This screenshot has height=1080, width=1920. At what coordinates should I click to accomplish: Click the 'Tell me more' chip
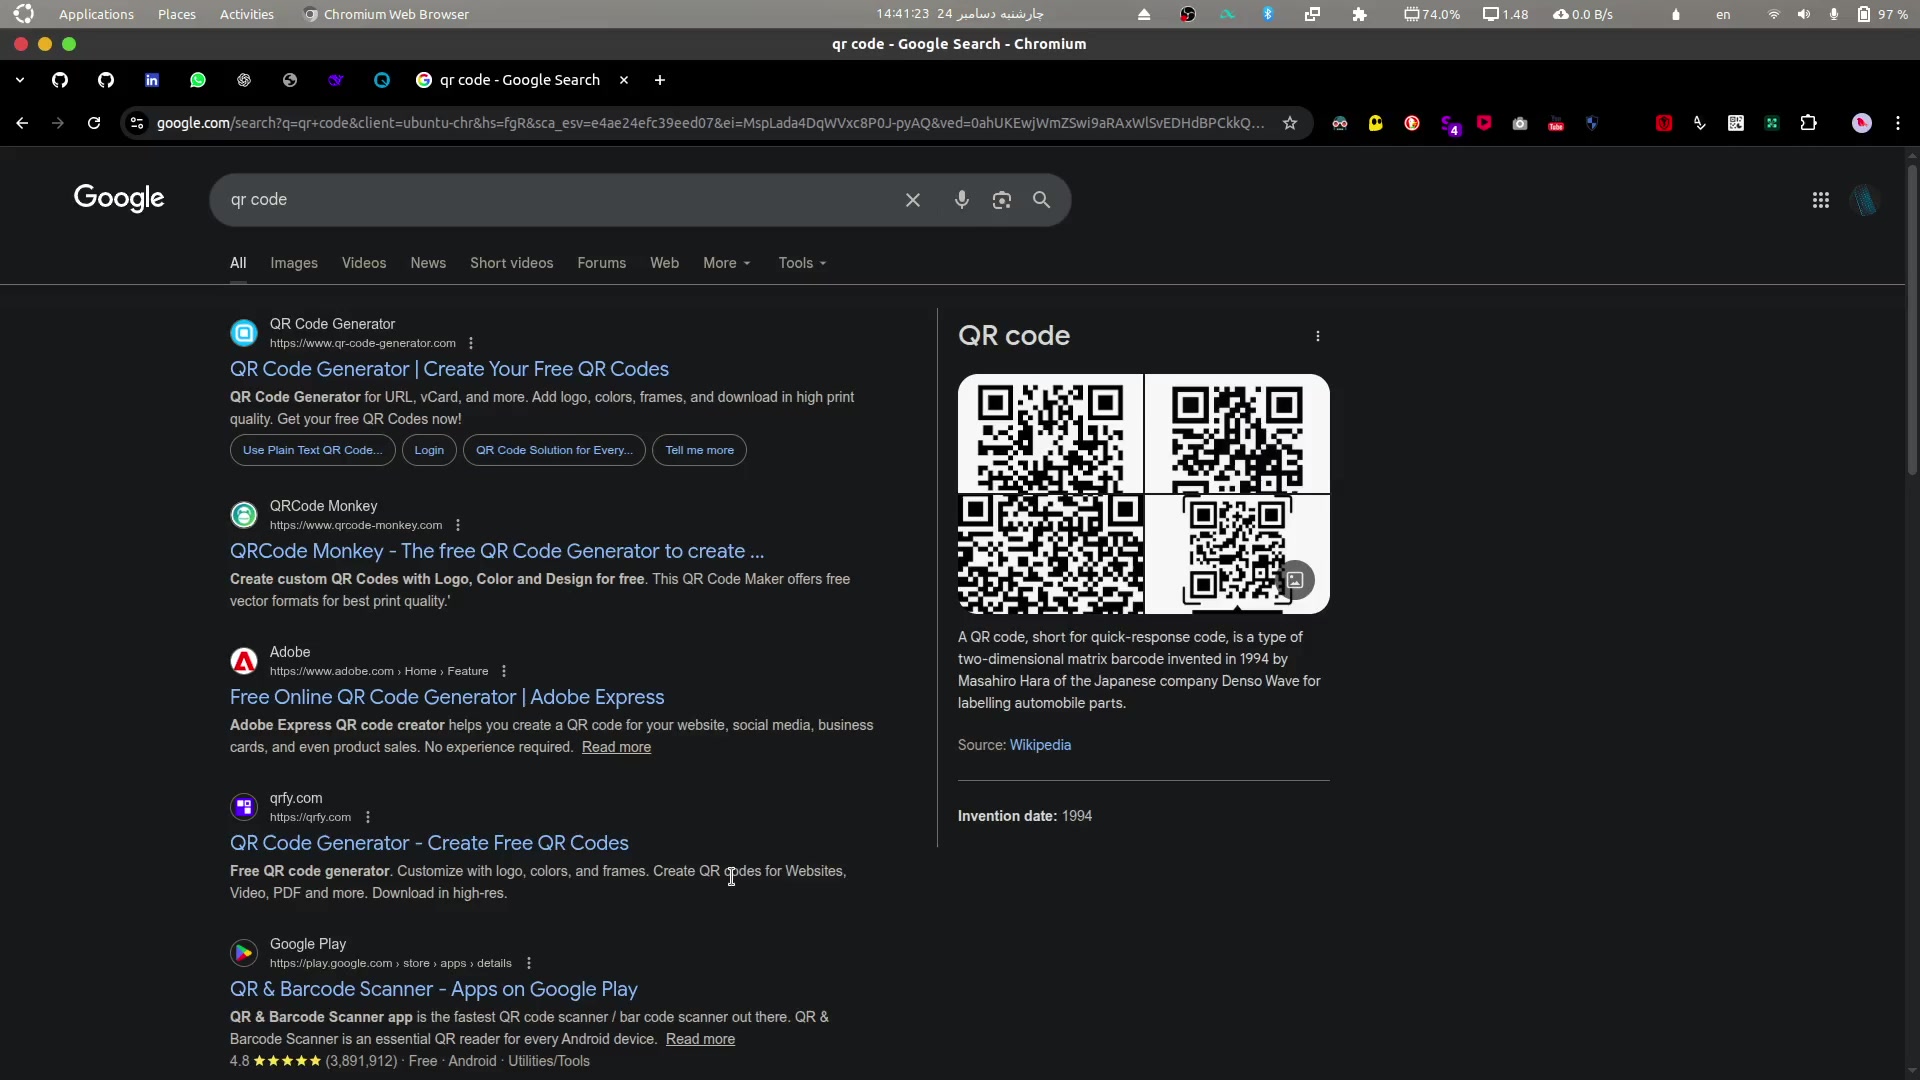(699, 450)
